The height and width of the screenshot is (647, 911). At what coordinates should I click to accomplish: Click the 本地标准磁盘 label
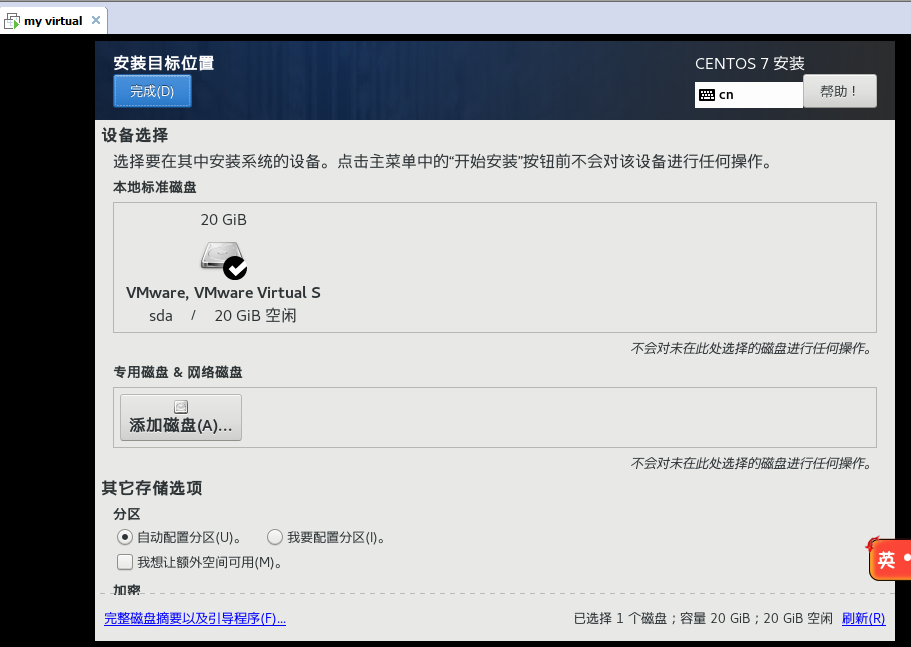pos(155,187)
